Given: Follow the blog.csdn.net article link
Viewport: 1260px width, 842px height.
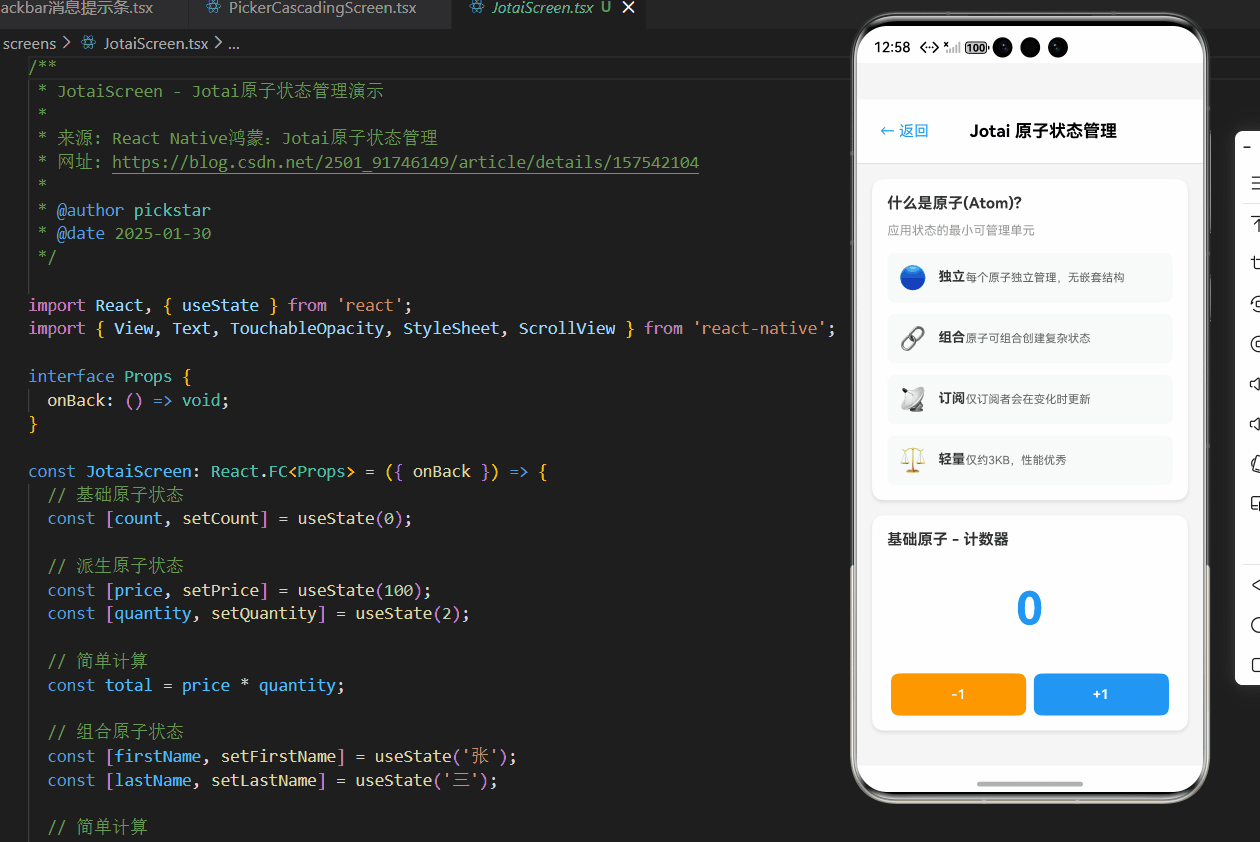Looking at the screenshot, I should (405, 163).
